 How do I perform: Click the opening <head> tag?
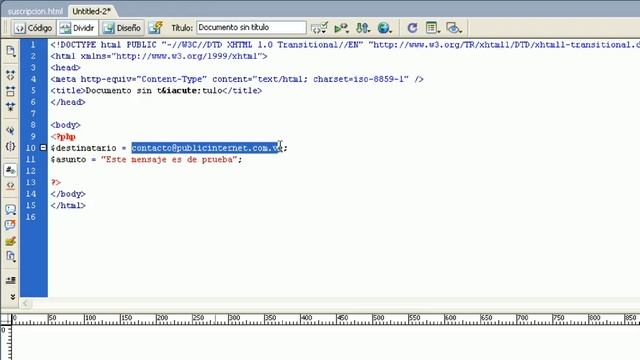click(65, 67)
